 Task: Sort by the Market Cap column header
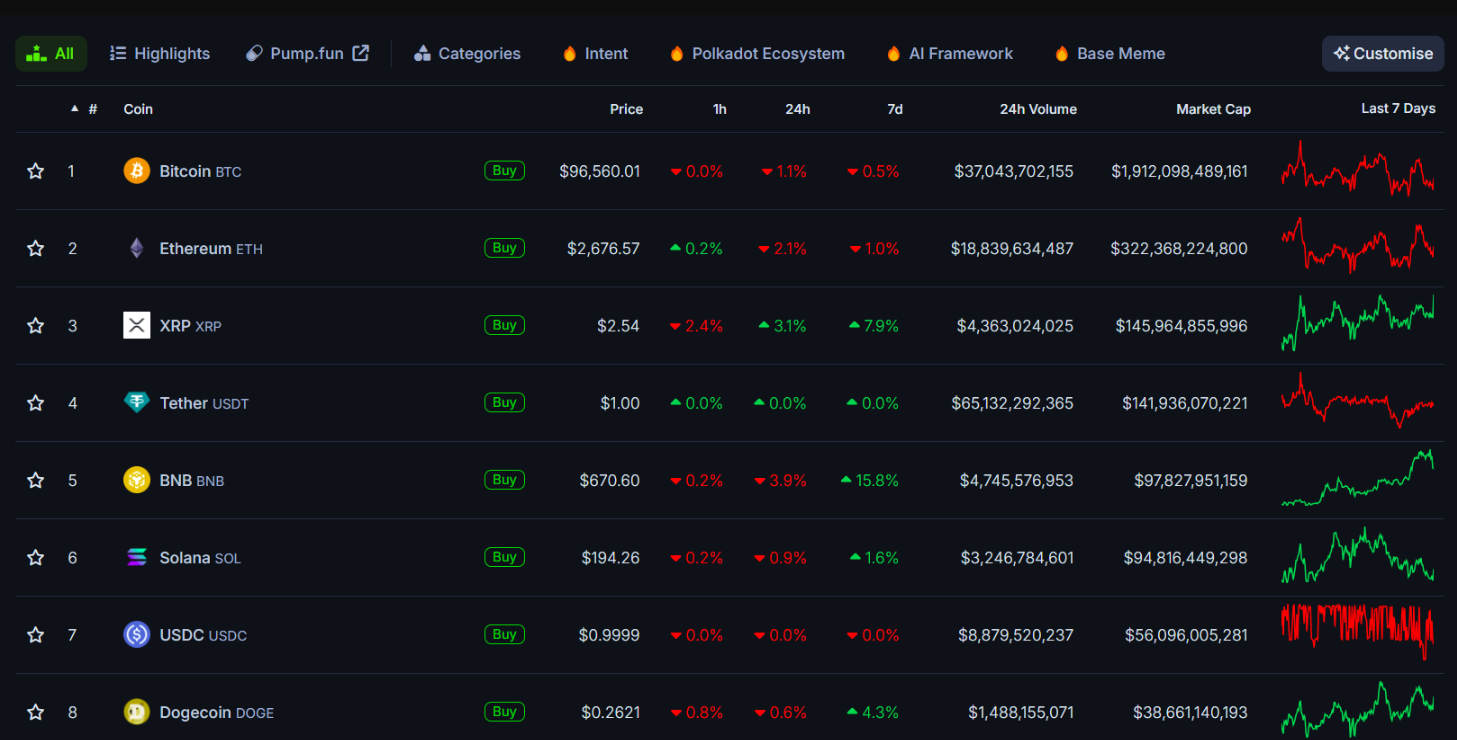1213,109
